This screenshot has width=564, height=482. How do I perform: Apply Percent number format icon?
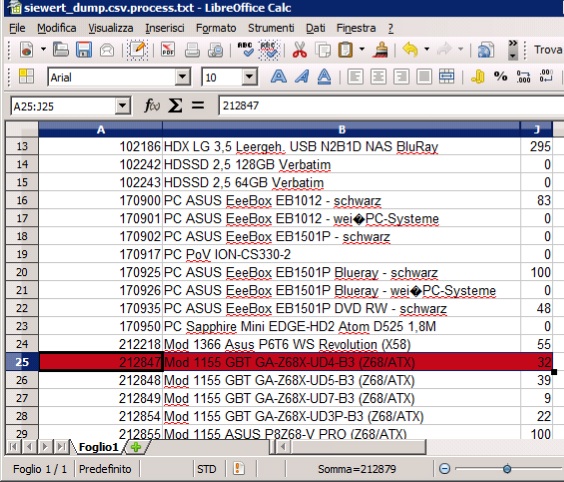click(500, 76)
